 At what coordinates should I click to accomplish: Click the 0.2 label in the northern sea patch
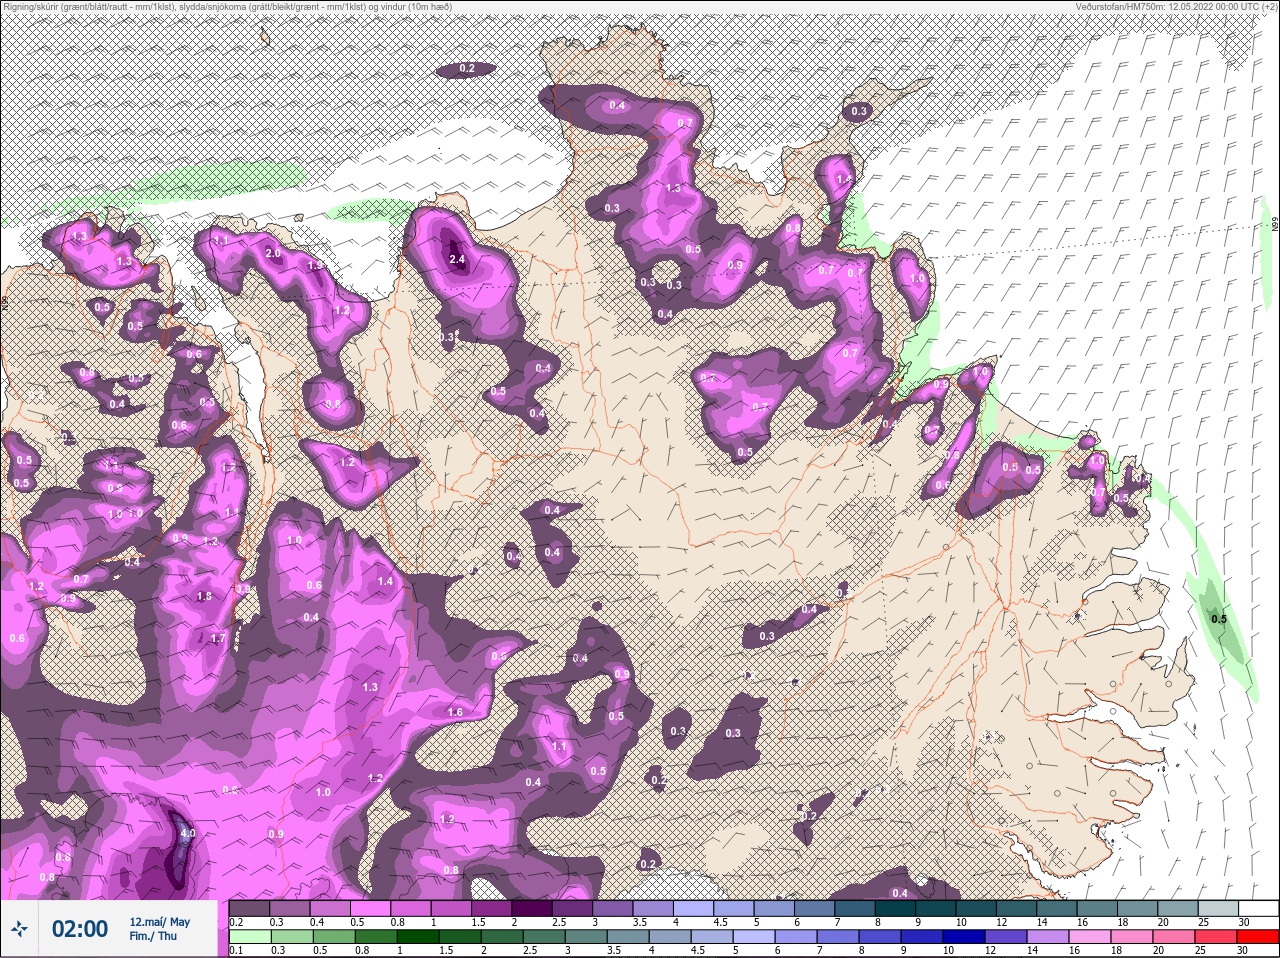tap(467, 69)
